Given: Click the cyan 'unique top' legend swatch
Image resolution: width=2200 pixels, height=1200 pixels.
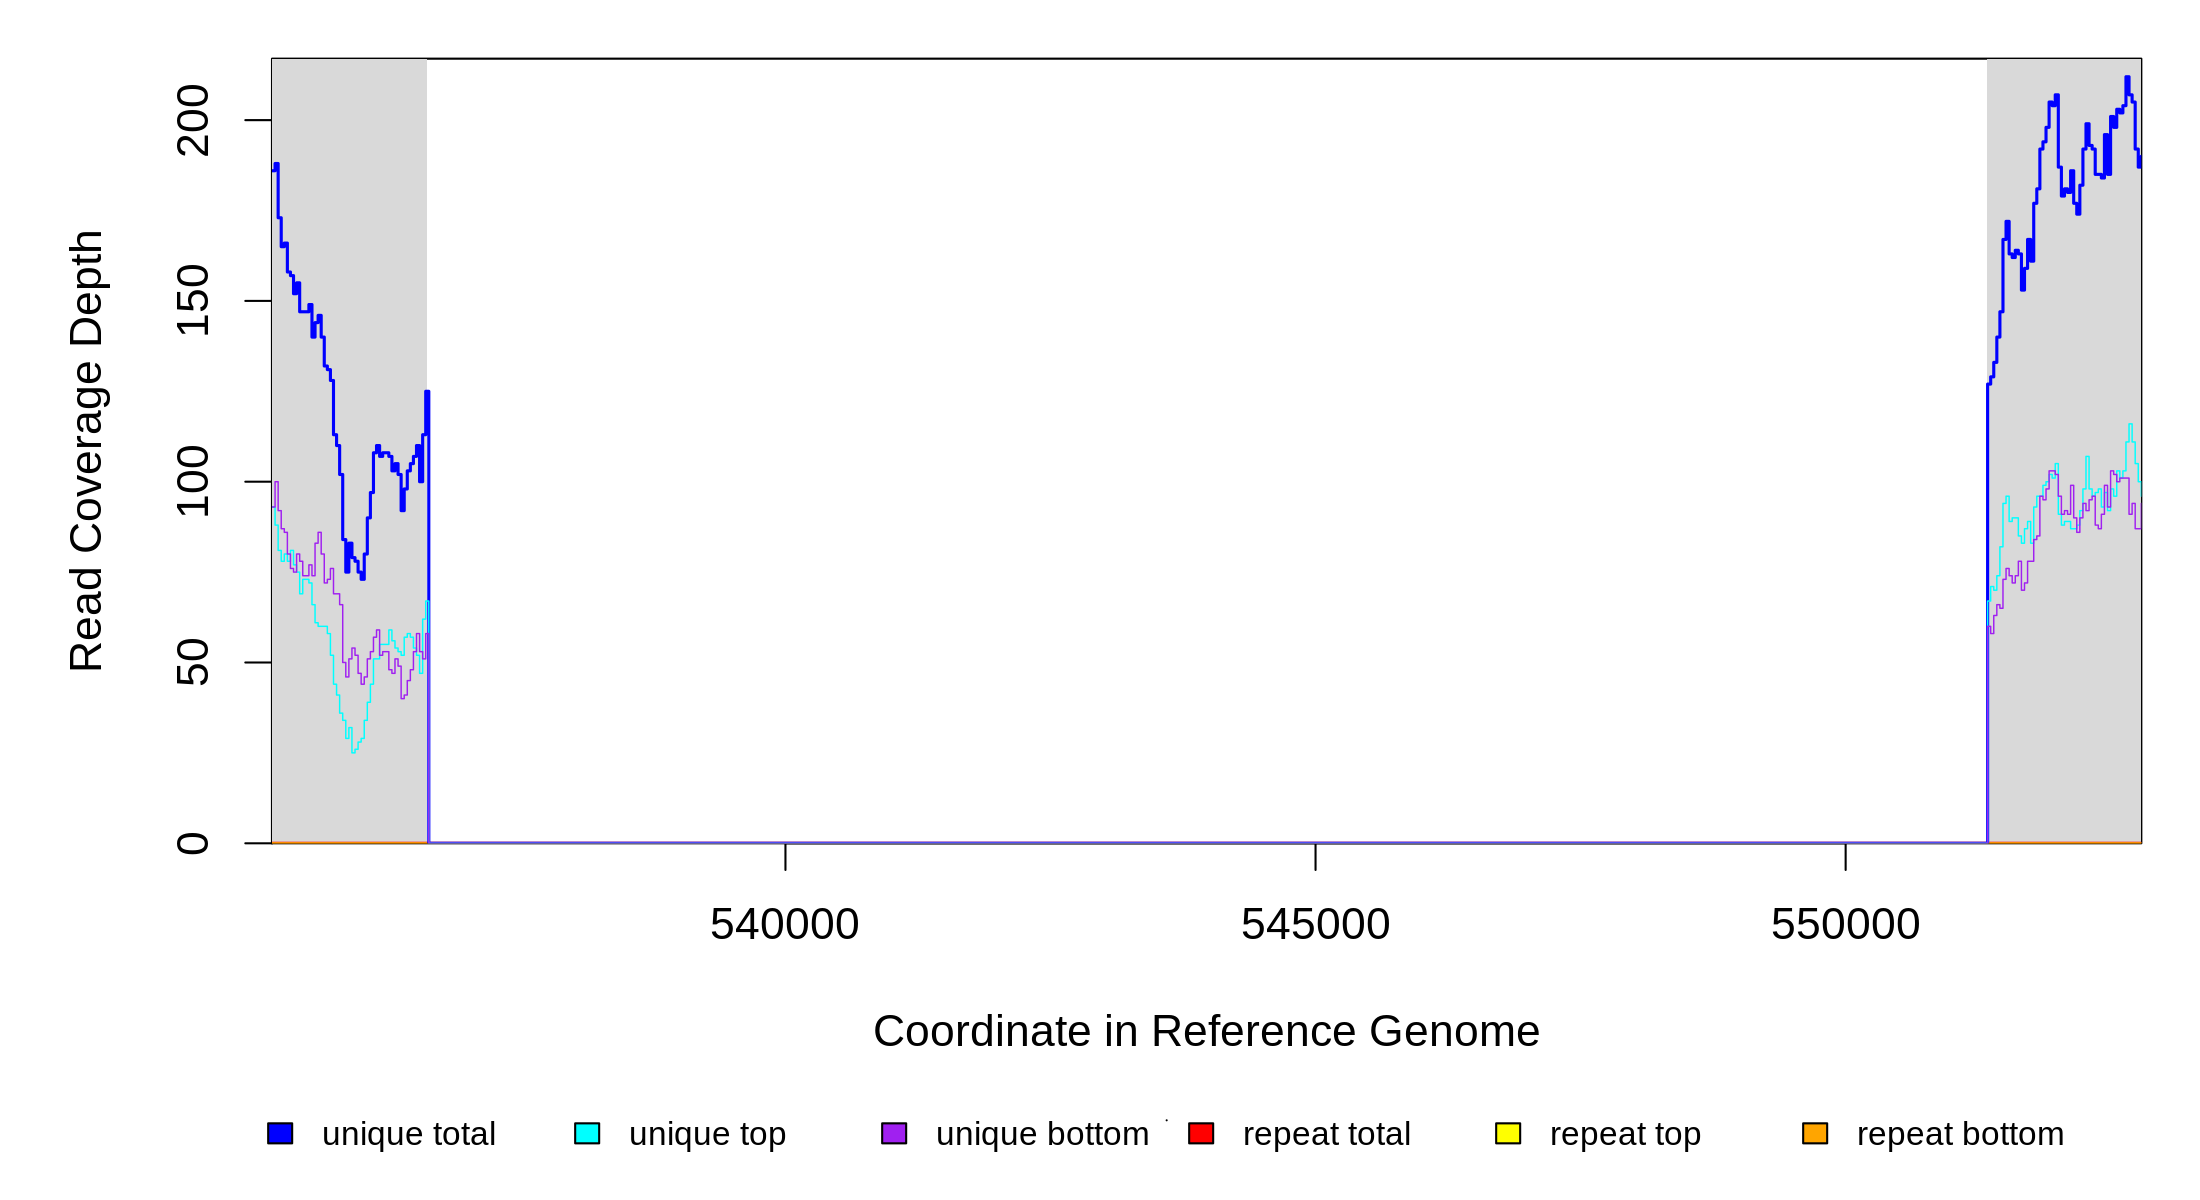Looking at the screenshot, I should pos(587,1133).
